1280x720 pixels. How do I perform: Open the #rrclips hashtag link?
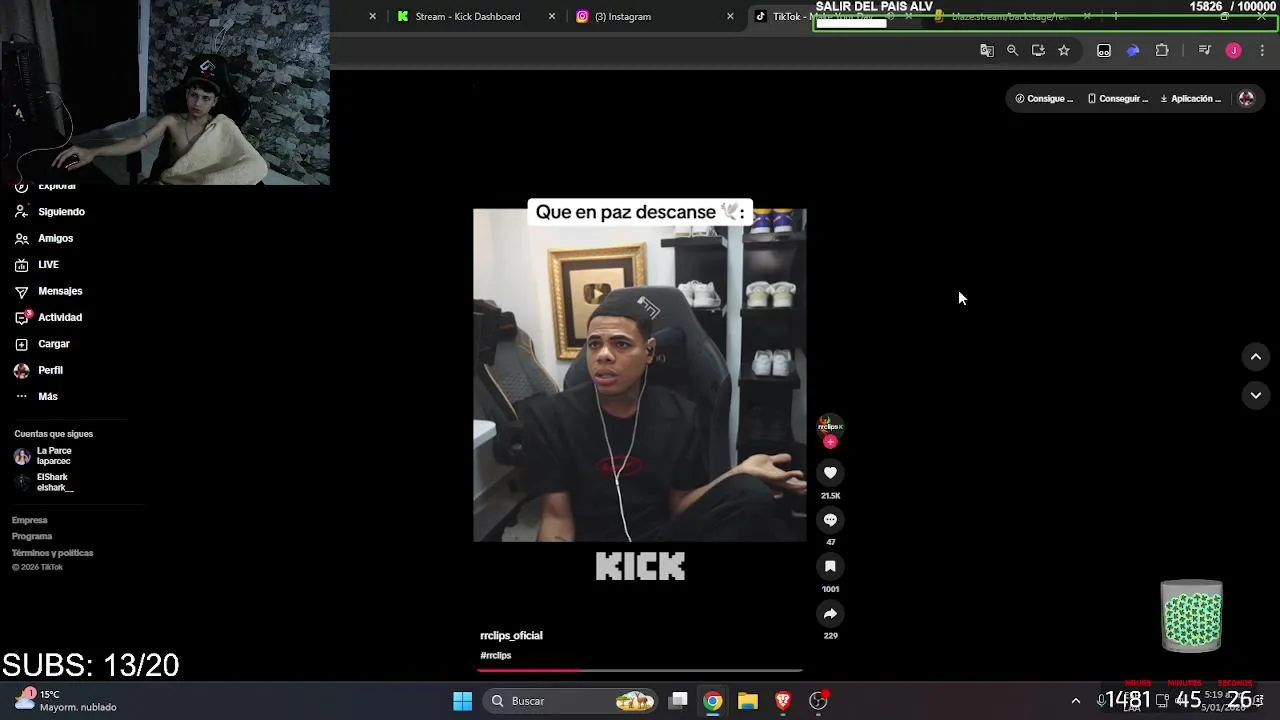click(x=496, y=656)
